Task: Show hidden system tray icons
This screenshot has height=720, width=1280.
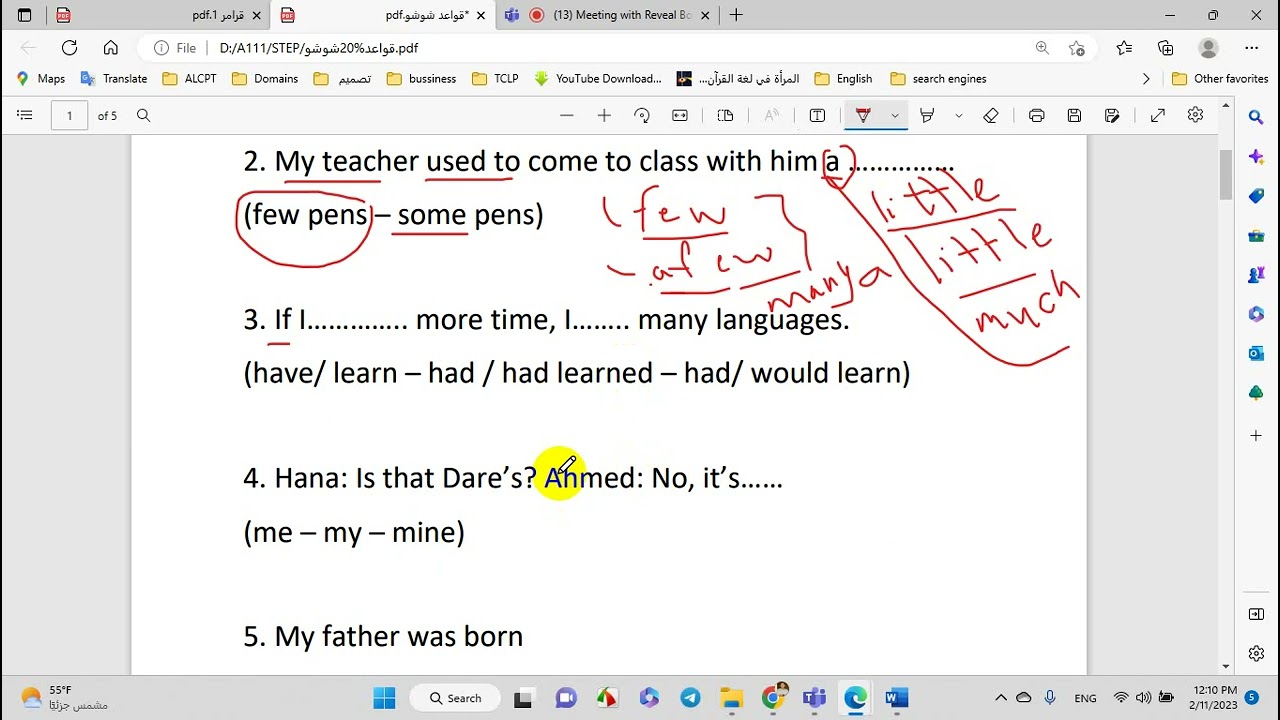Action: pos(1000,698)
